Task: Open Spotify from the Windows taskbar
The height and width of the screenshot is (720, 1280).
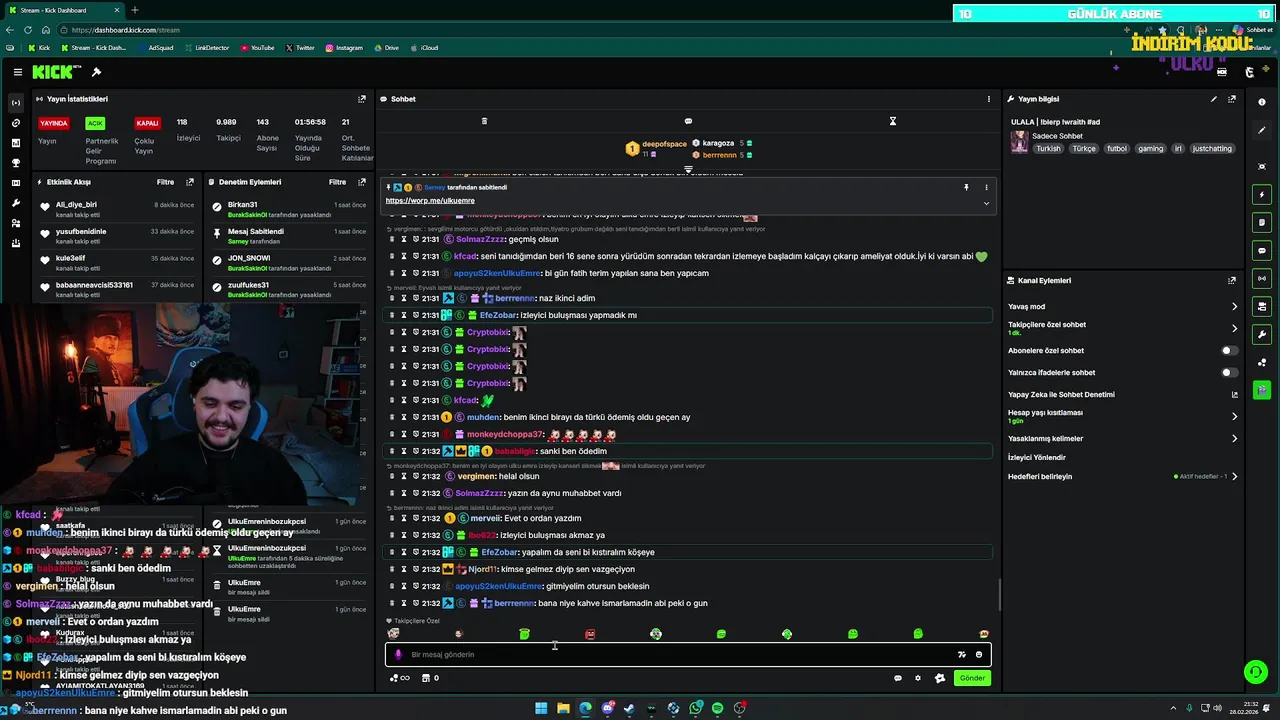Action: tap(717, 708)
